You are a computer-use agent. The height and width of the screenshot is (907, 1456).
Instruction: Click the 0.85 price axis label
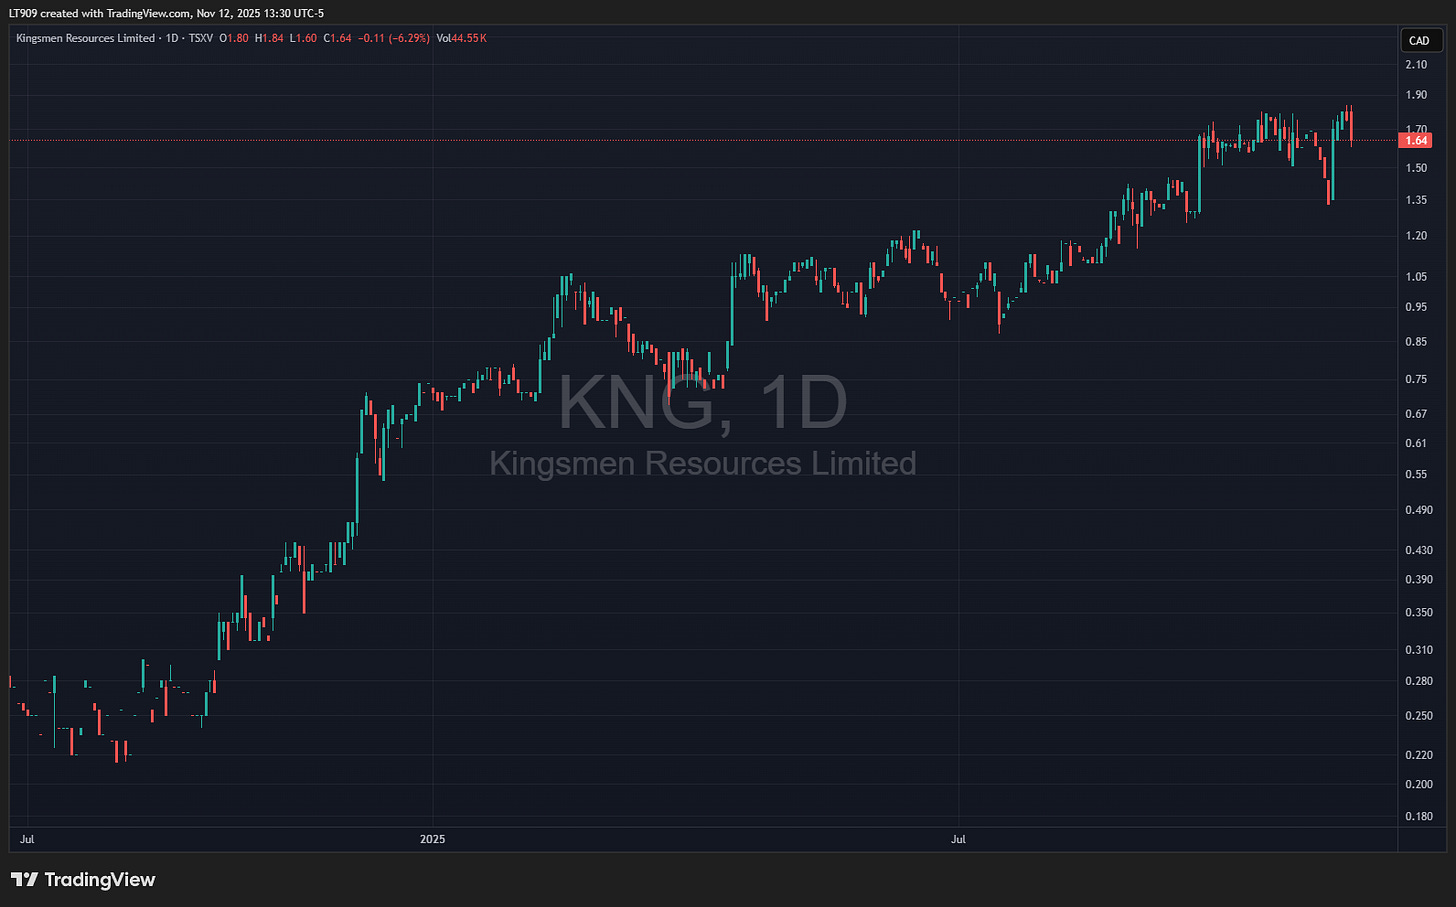pyautogui.click(x=1416, y=342)
